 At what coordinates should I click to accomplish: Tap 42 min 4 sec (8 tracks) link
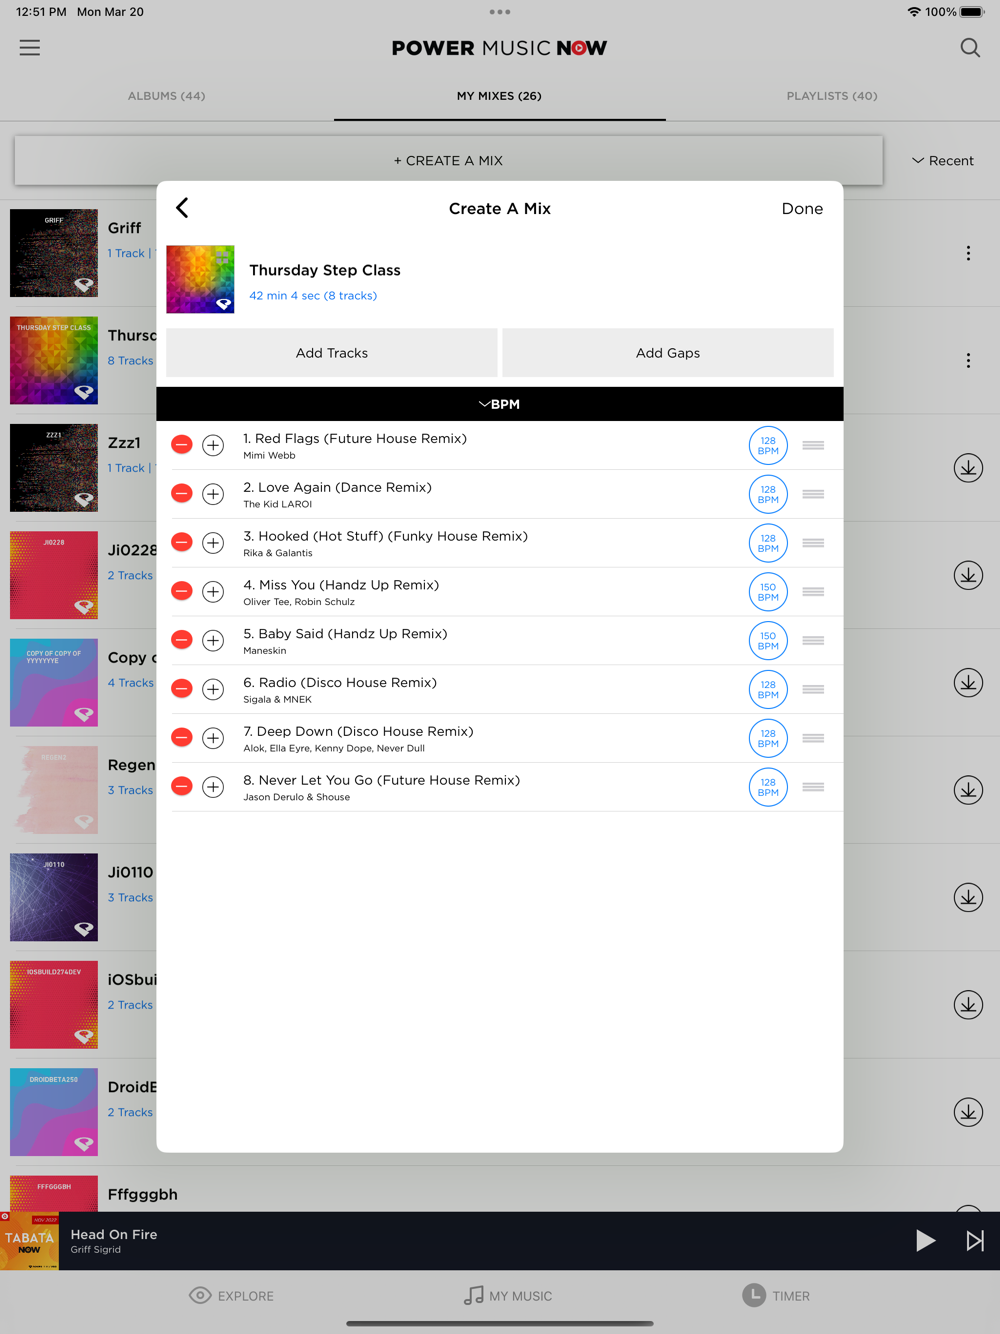point(313,295)
